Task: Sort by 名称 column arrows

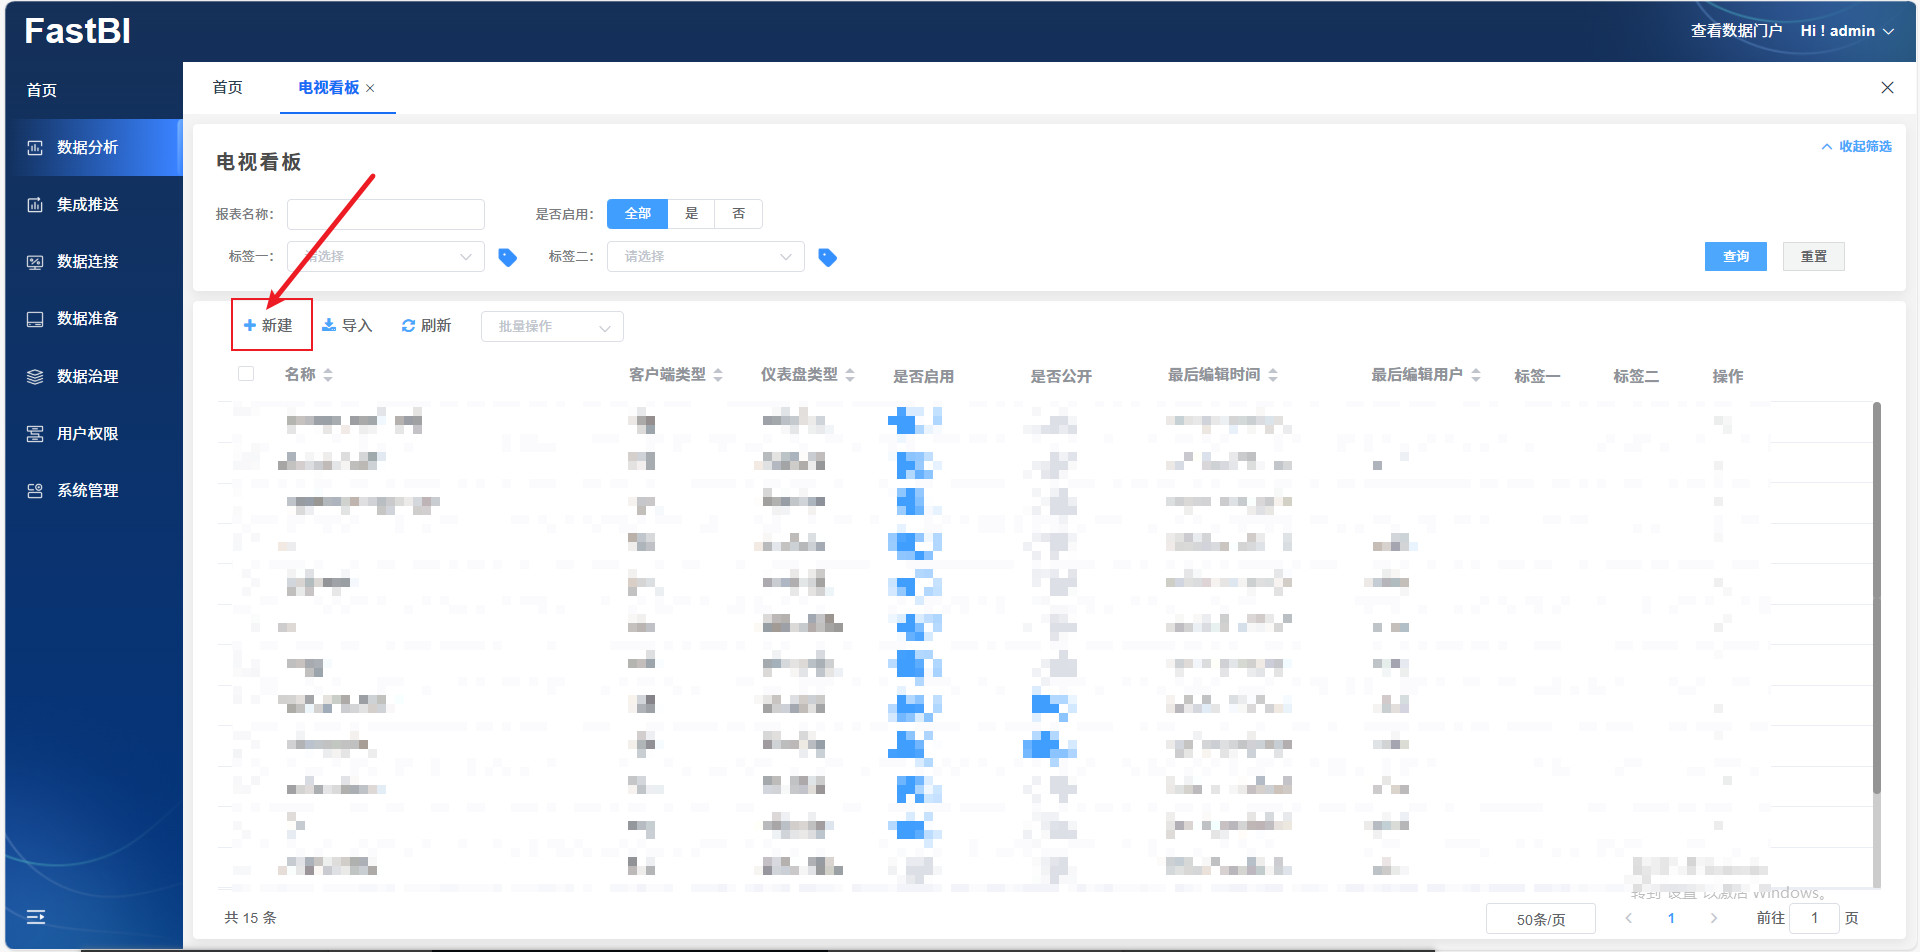Action: point(328,375)
